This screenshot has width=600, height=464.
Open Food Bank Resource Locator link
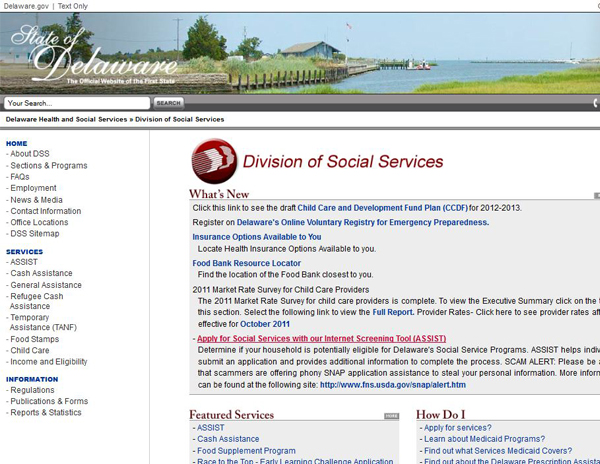pos(246,263)
